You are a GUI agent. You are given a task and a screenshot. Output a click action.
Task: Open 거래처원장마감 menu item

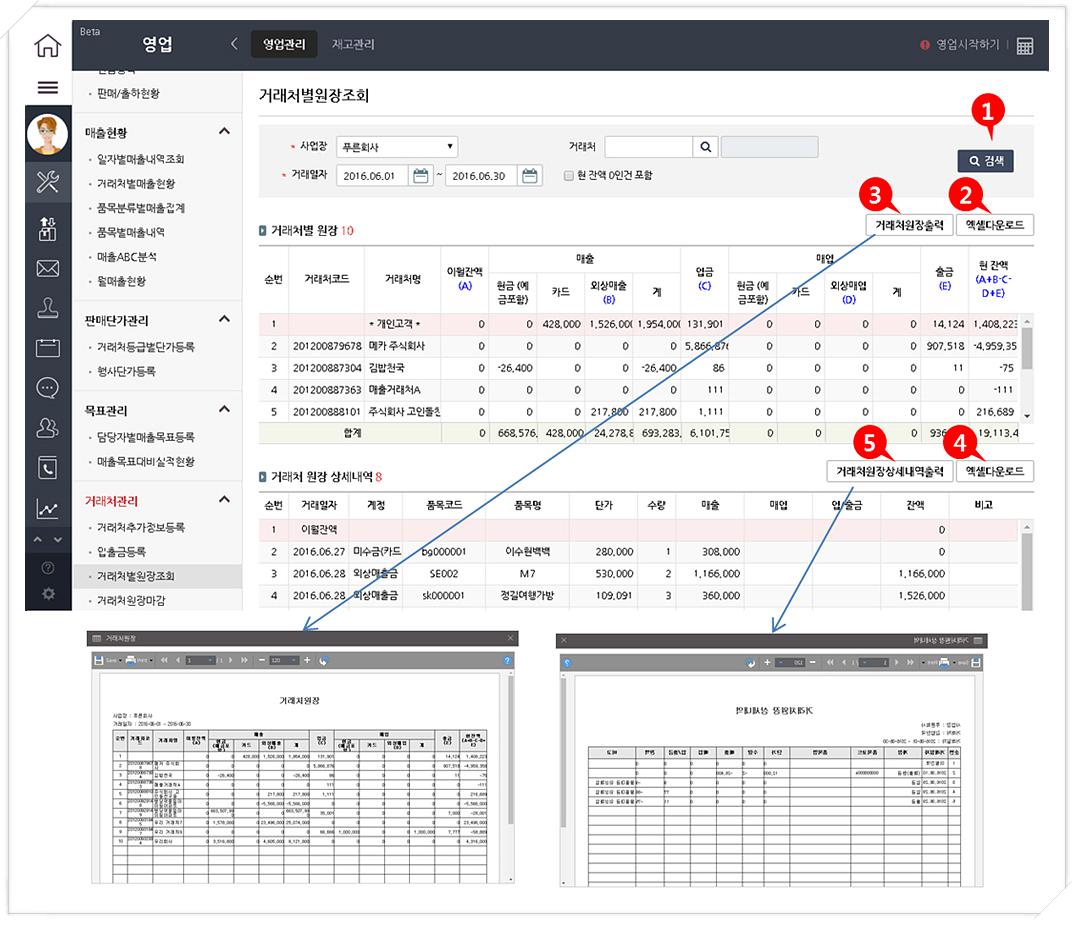(x=131, y=601)
